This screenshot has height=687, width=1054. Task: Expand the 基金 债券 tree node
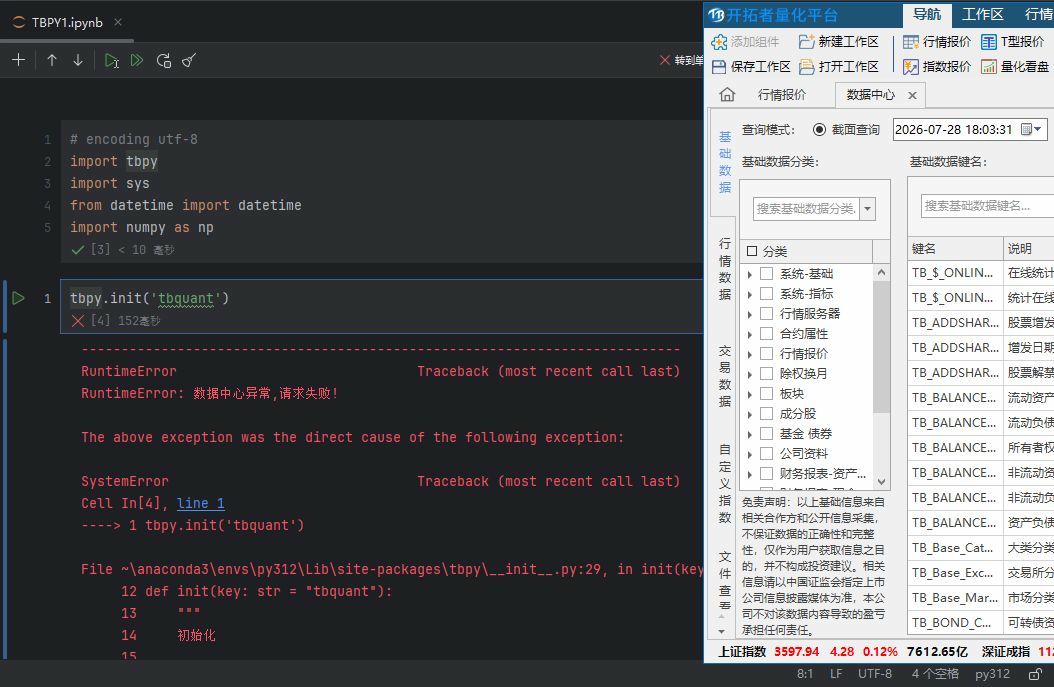[x=749, y=434]
